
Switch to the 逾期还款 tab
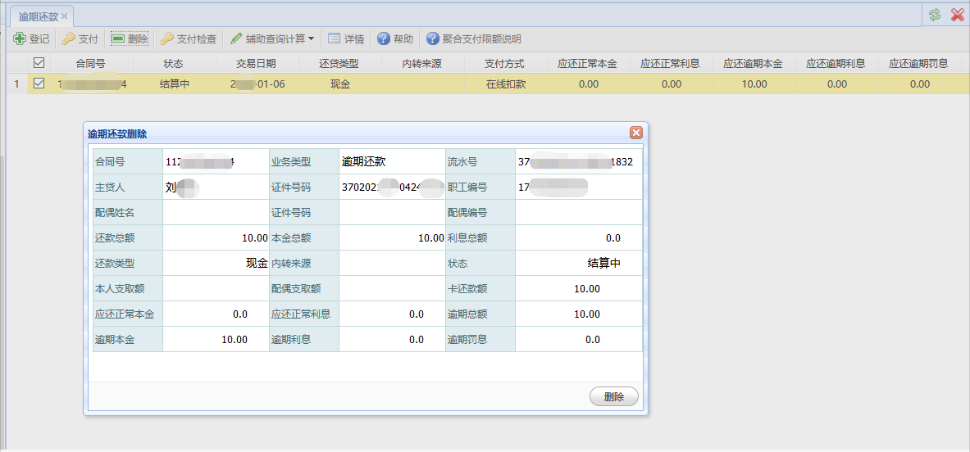37,16
